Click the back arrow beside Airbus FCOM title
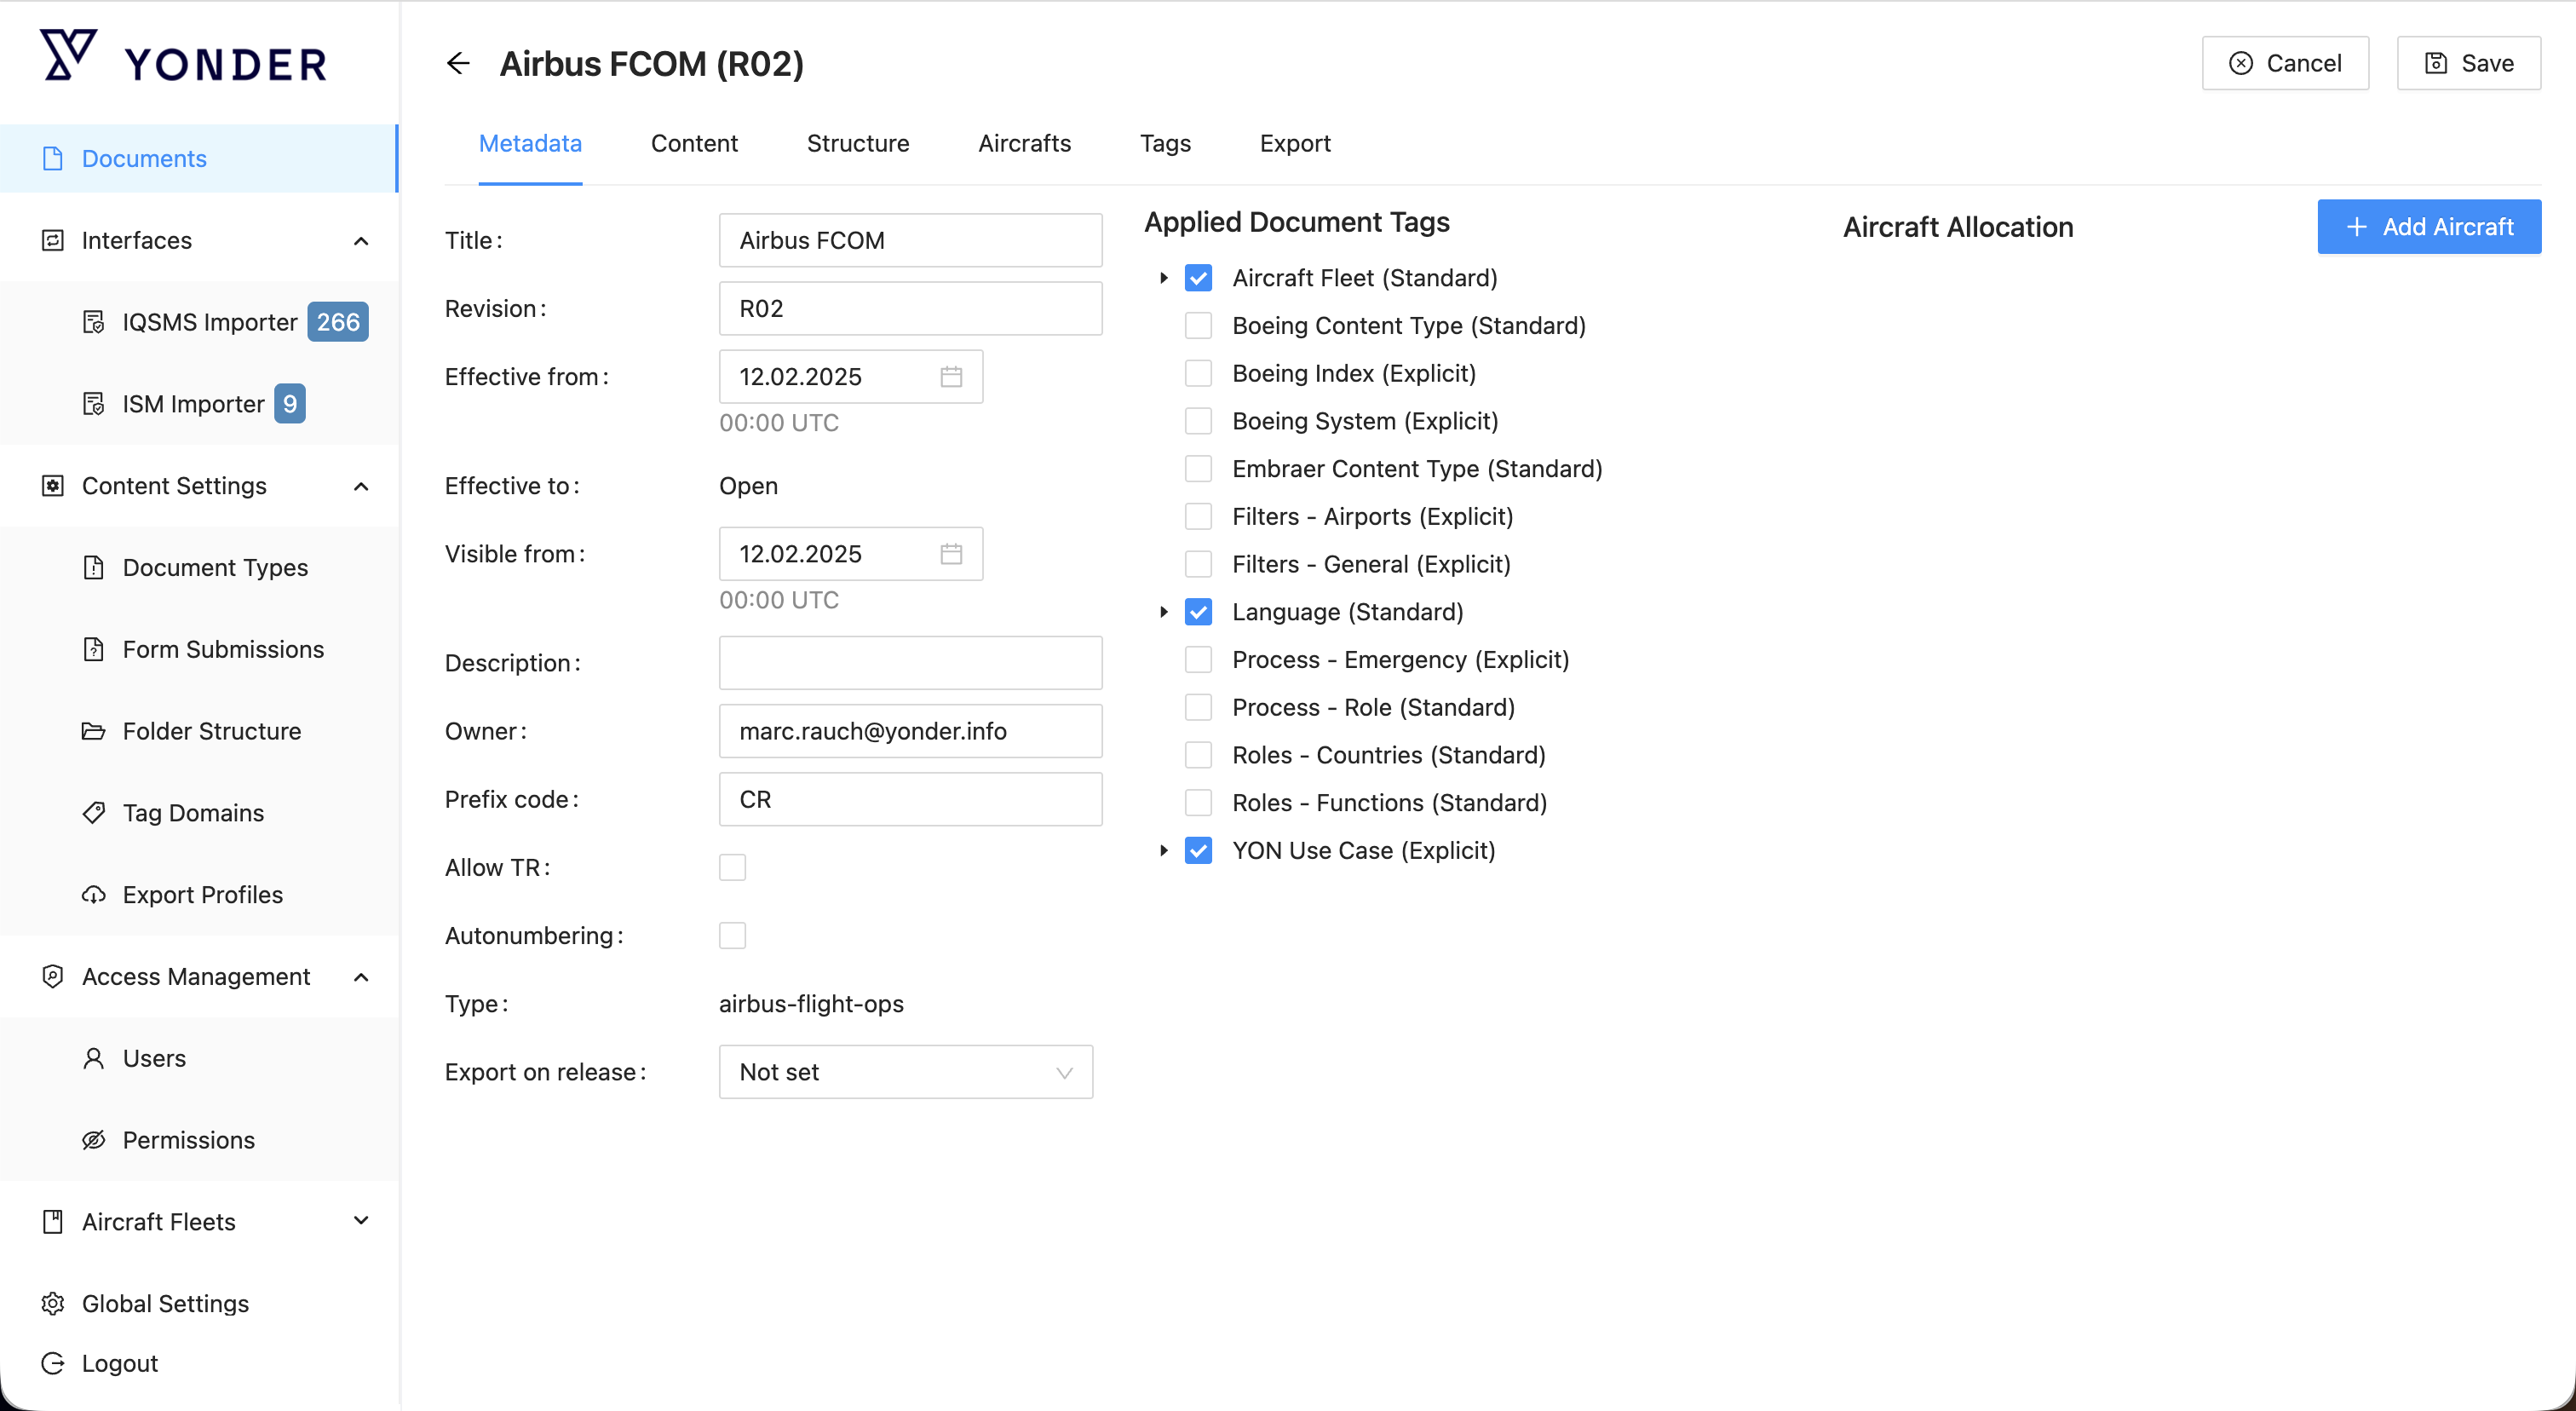 pyautogui.click(x=458, y=64)
